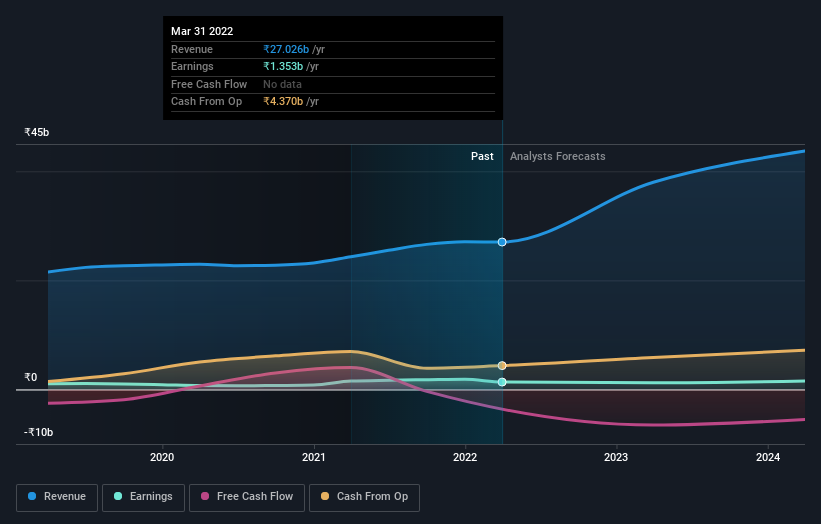821x524 pixels.
Task: Click the ₹4.370b Cash From Op value
Action: [283, 102]
